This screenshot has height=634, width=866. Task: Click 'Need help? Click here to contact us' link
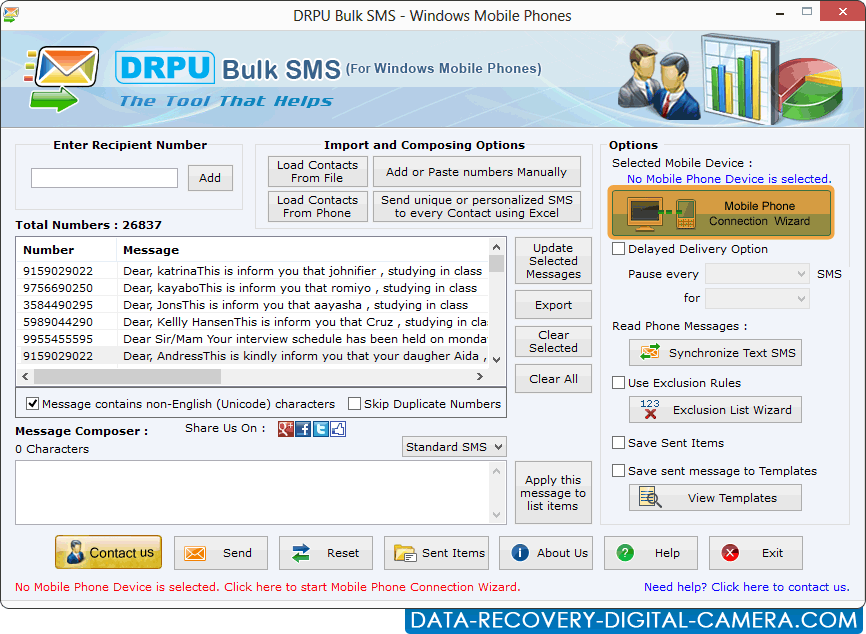(x=746, y=587)
